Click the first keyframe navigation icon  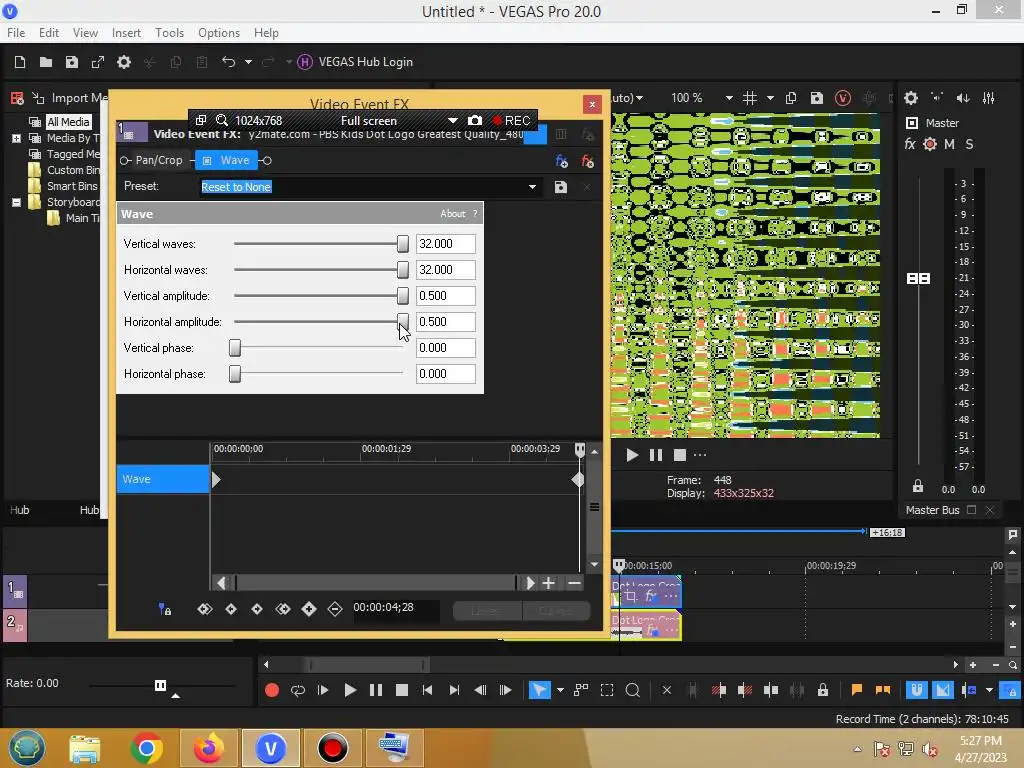(204, 609)
